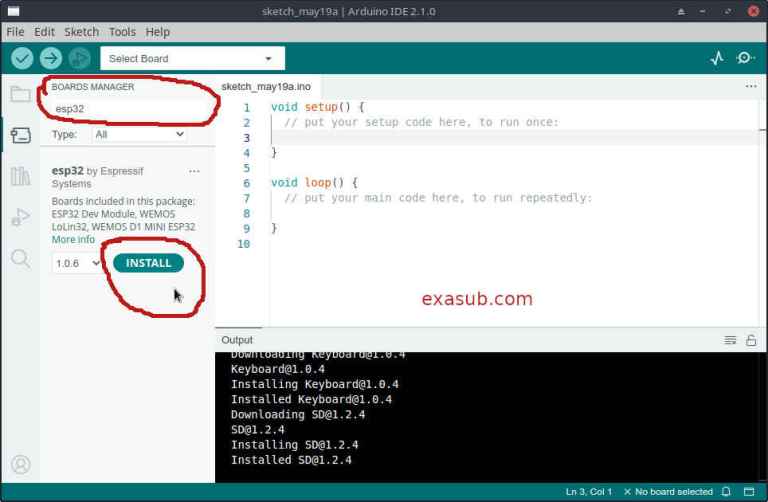Viewport: 768px width, 502px height.
Task: Click keep-above arrow in title bar
Action: point(681,11)
